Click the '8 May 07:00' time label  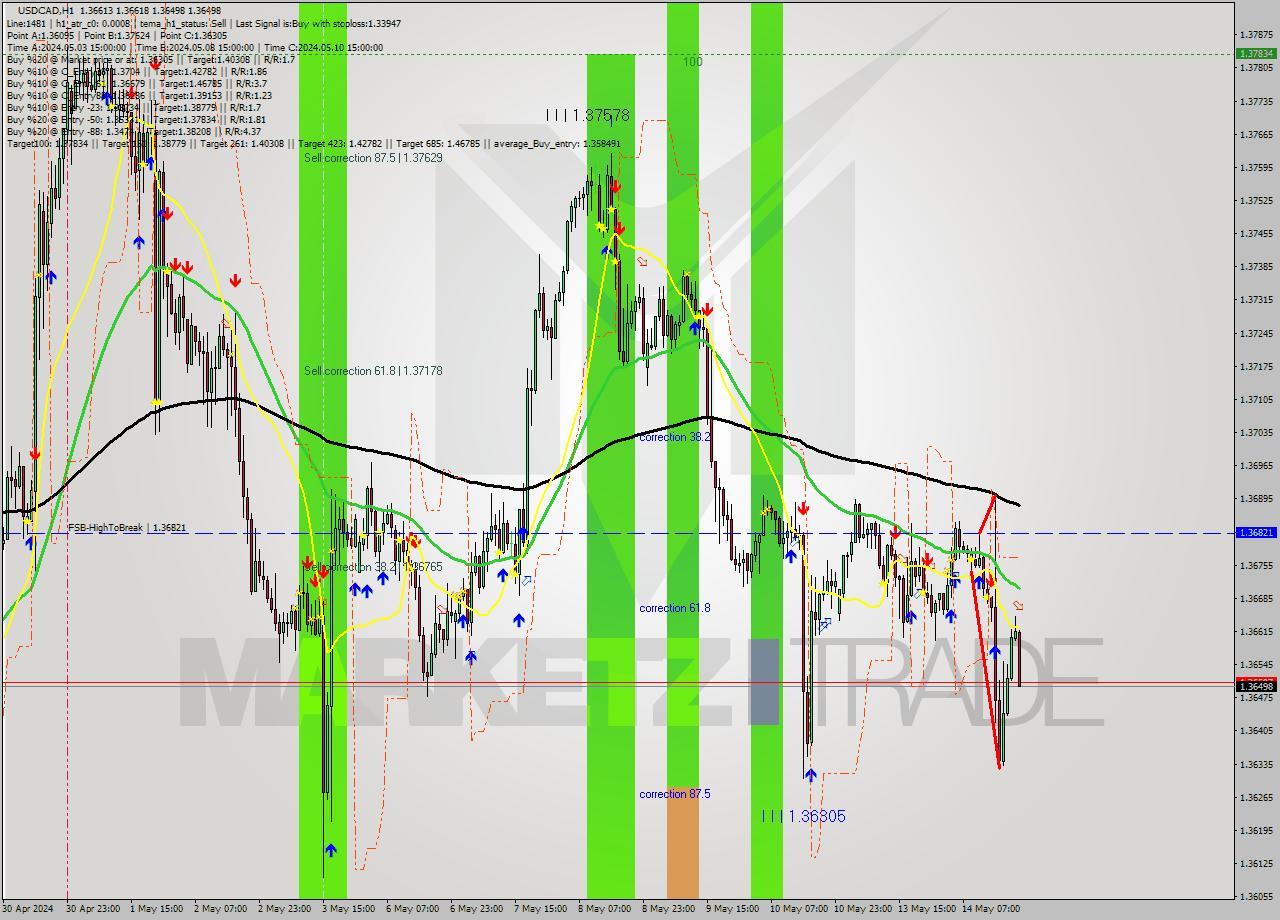coord(605,909)
